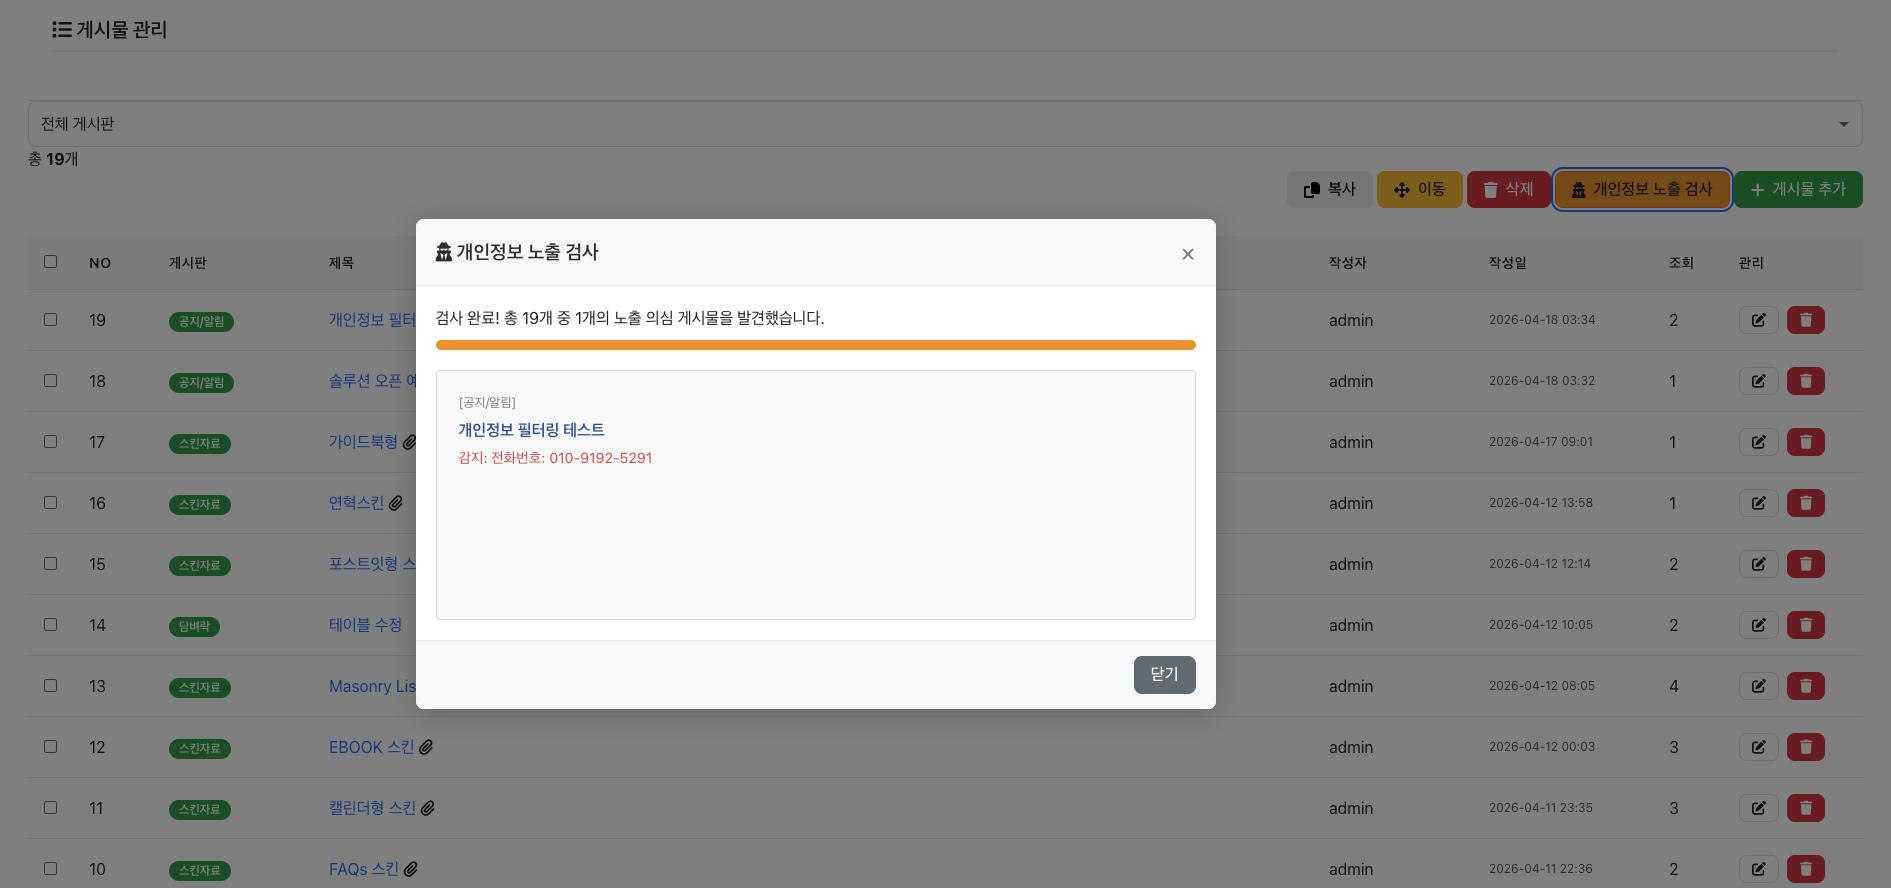Image resolution: width=1891 pixels, height=888 pixels.
Task: Click the NO column header
Action: pos(100,263)
